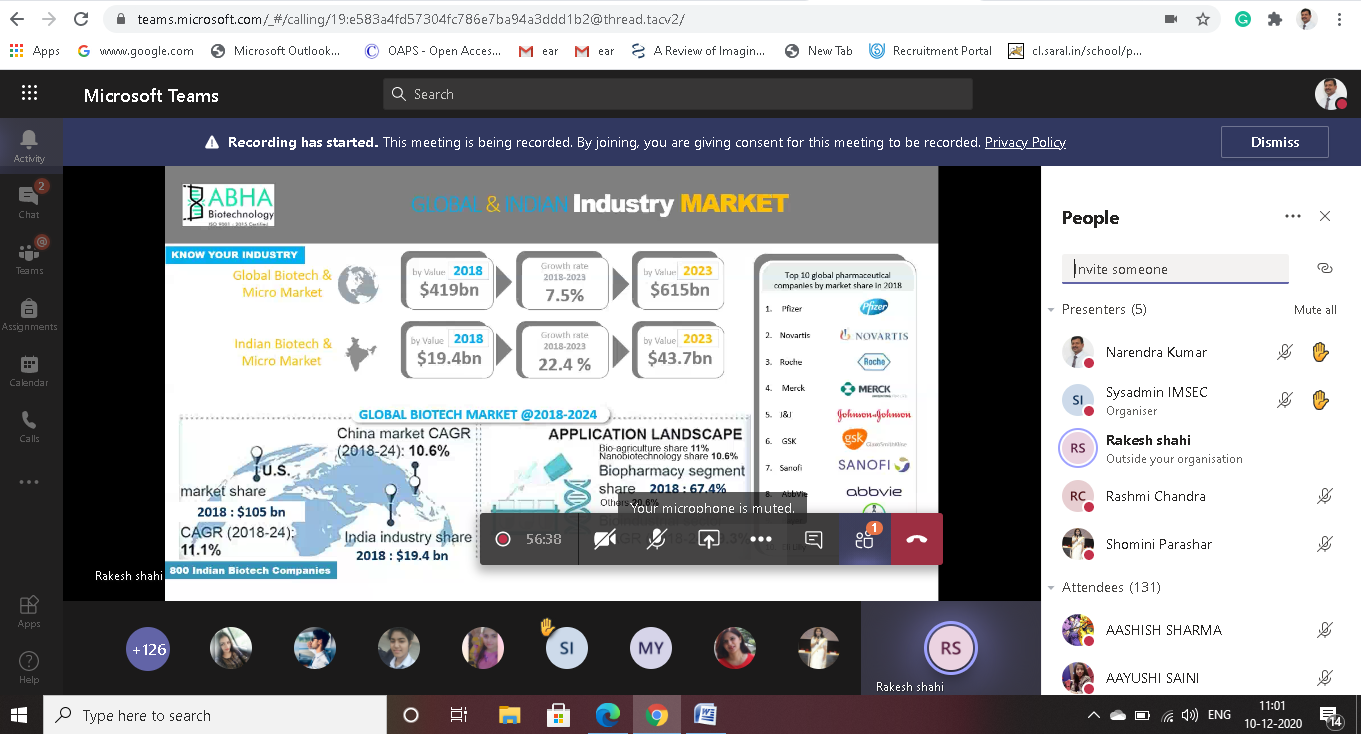The image size is (1361, 734).
Task: Collapse the Presenters (5) section
Action: (1051, 310)
